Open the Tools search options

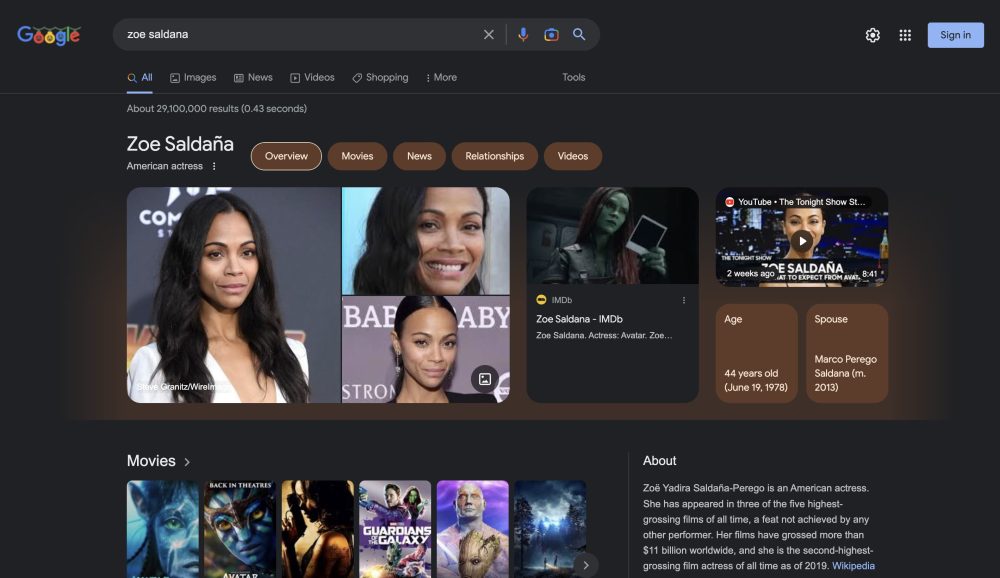[x=573, y=78]
